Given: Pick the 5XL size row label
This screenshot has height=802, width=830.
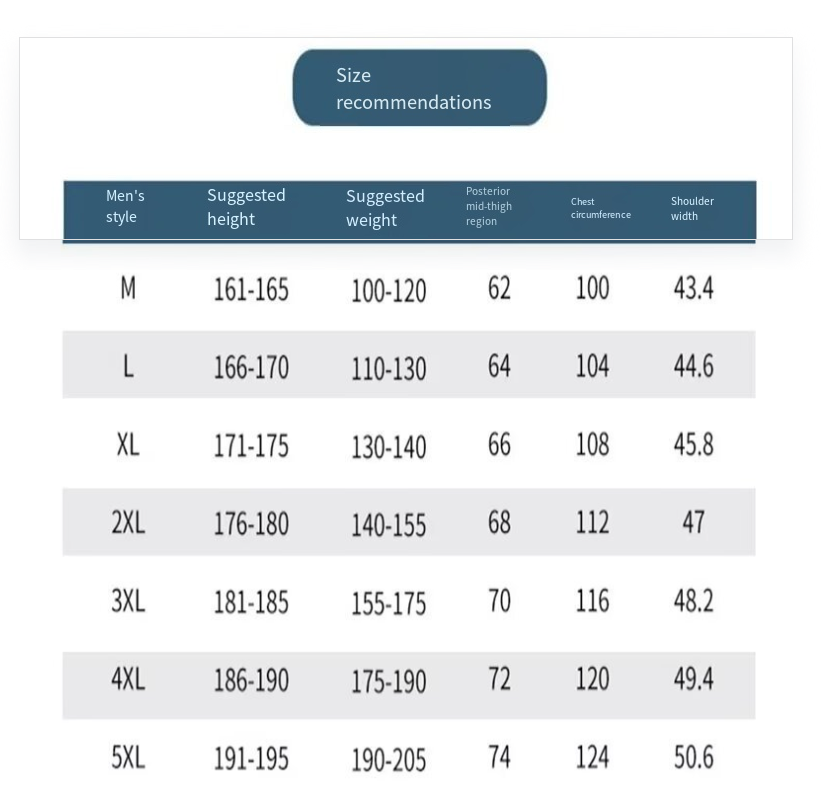Looking at the screenshot, I should (x=128, y=758).
